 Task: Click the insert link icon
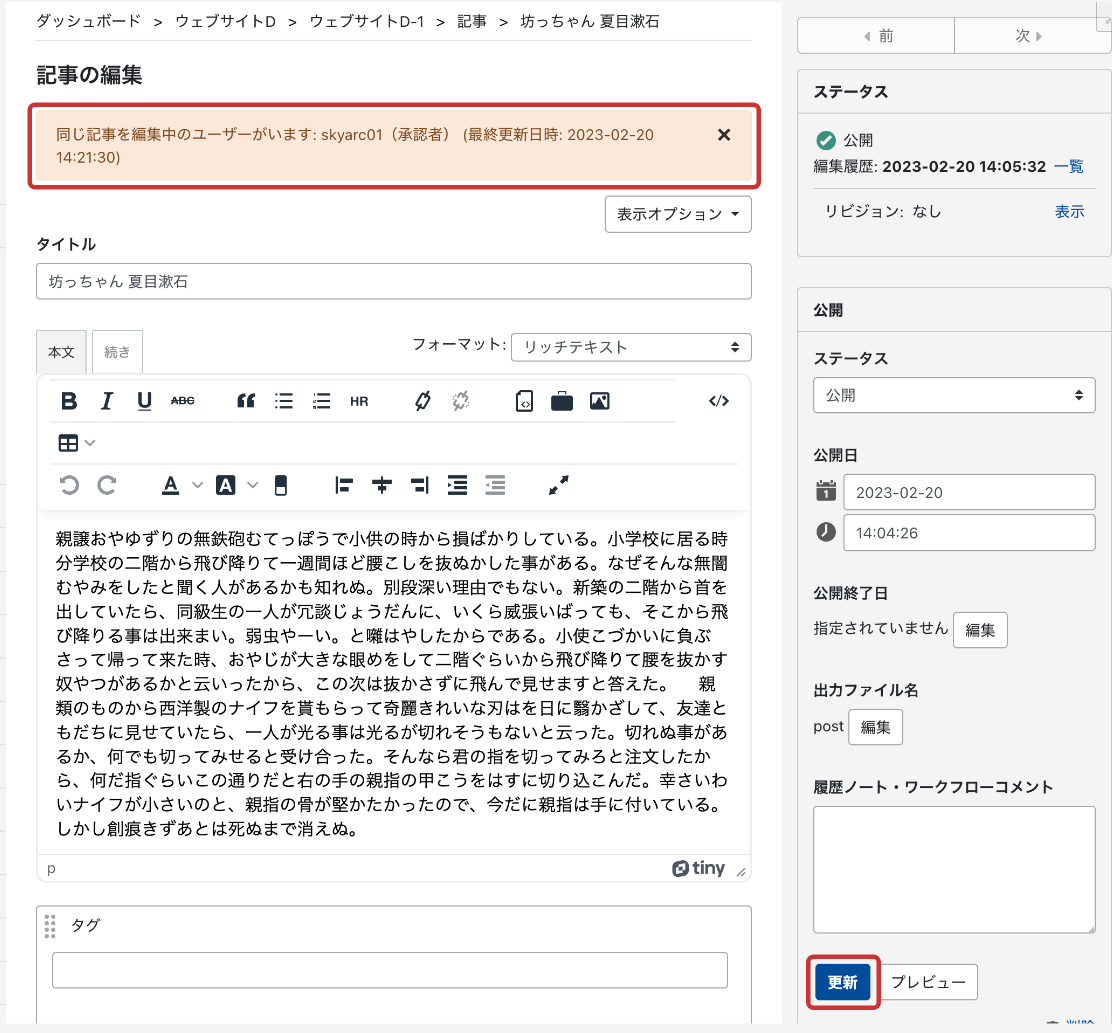(x=423, y=401)
